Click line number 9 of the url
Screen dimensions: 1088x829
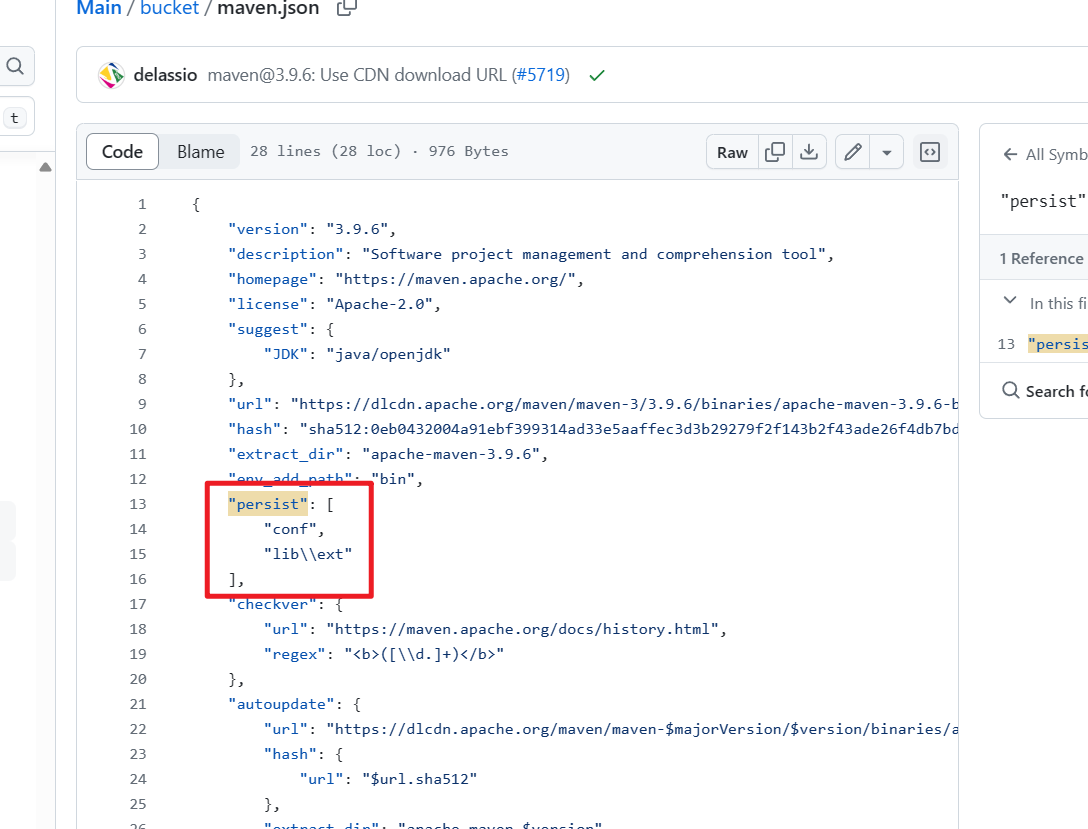pos(142,404)
